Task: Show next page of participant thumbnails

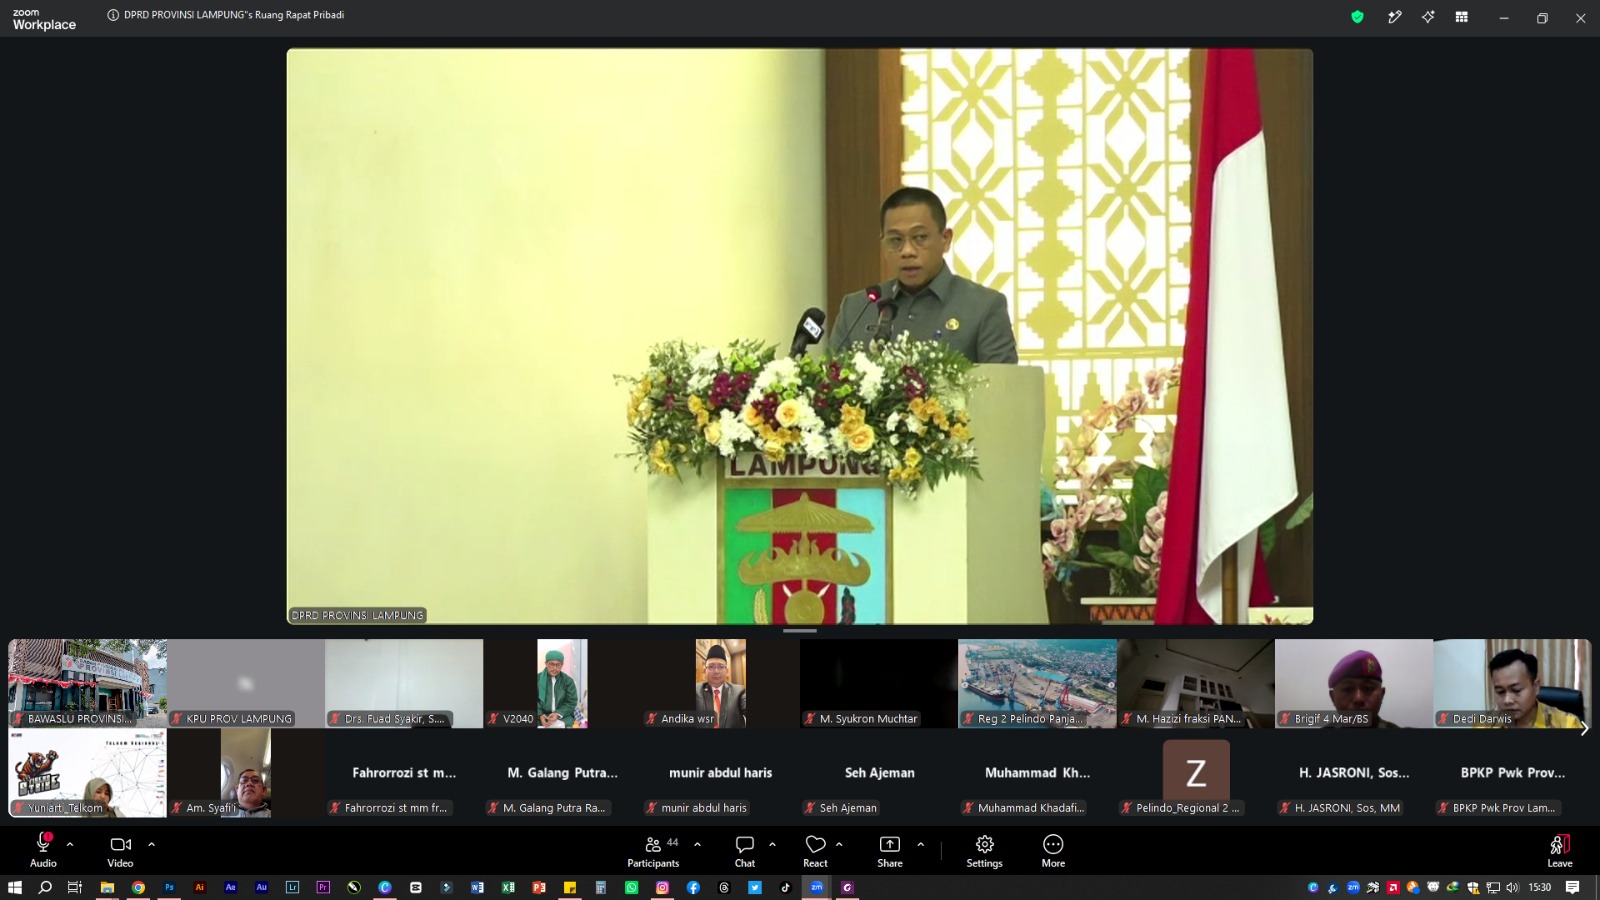Action: point(1584,729)
